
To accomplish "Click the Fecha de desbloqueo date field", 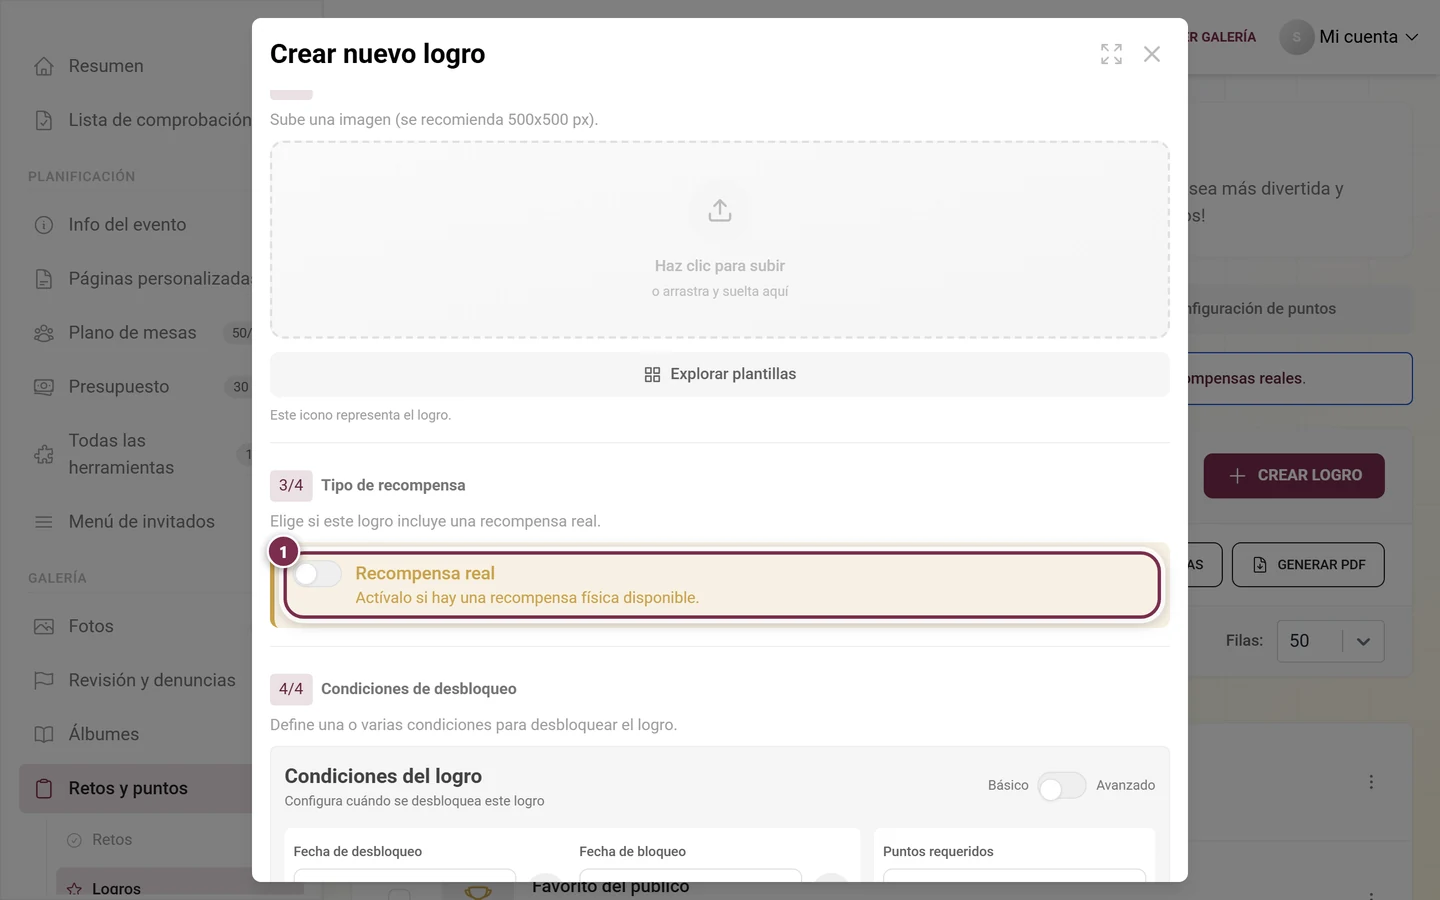I will click(x=405, y=875).
